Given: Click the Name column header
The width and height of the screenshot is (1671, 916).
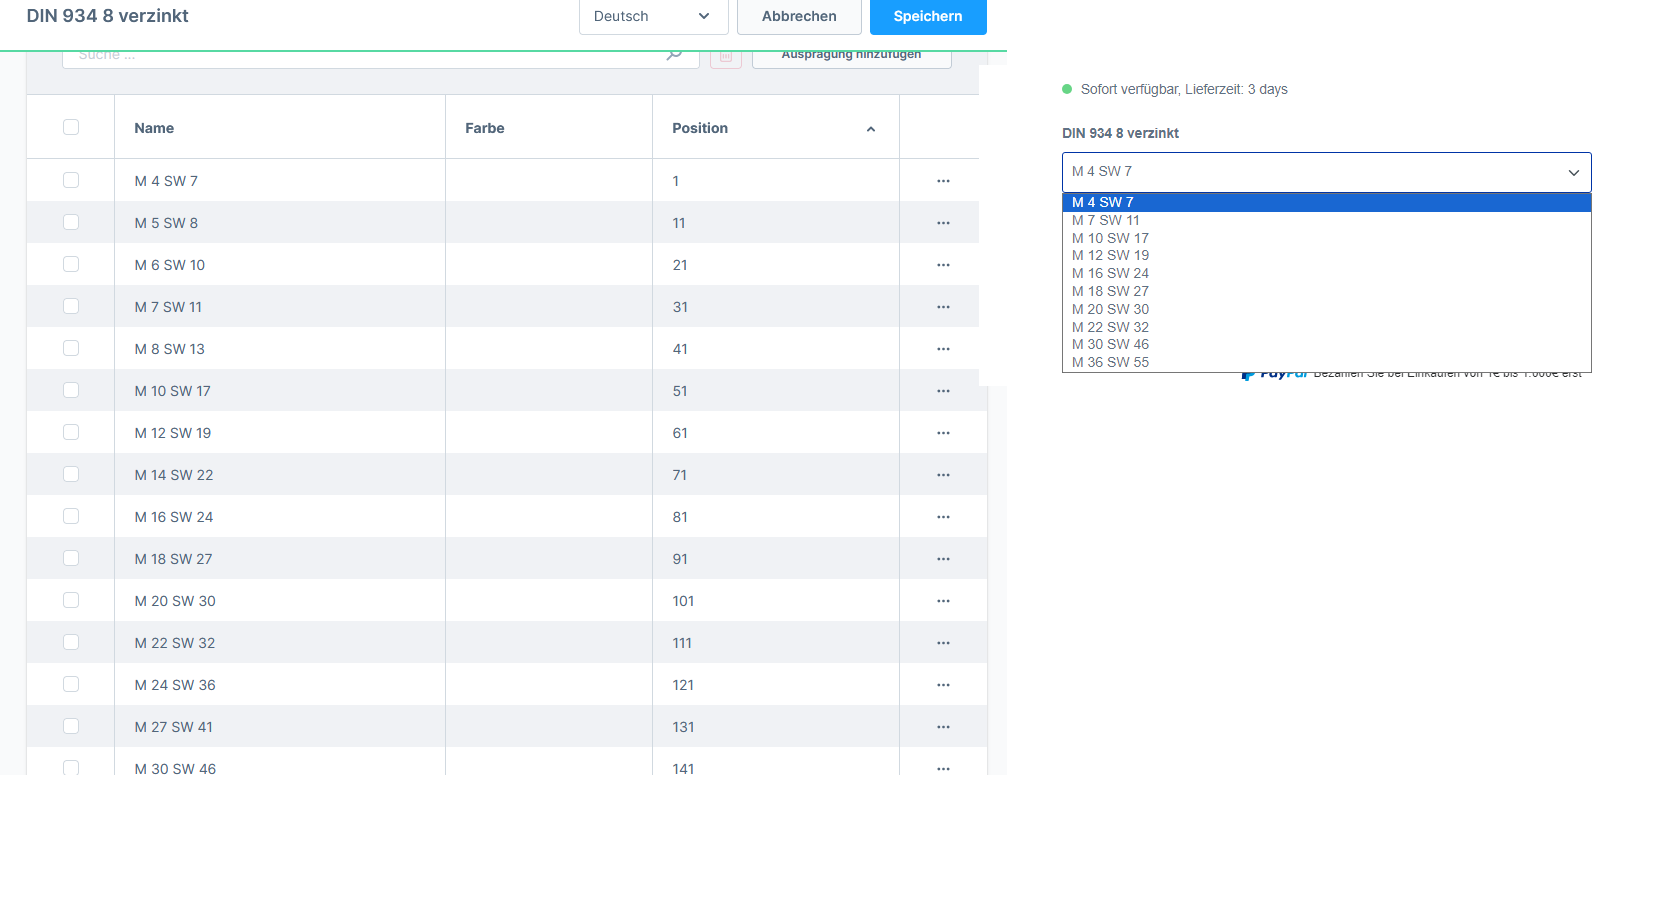Looking at the screenshot, I should click(x=154, y=128).
